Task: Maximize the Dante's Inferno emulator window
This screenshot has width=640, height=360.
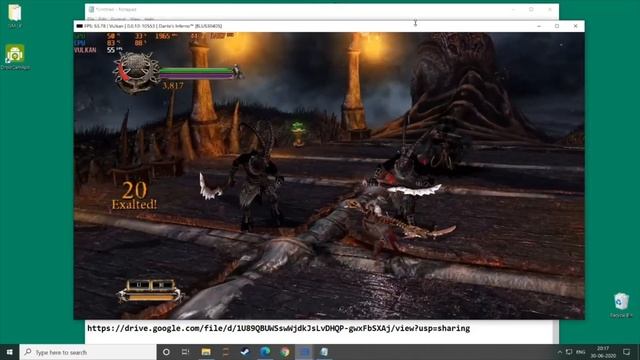Action: click(557, 26)
